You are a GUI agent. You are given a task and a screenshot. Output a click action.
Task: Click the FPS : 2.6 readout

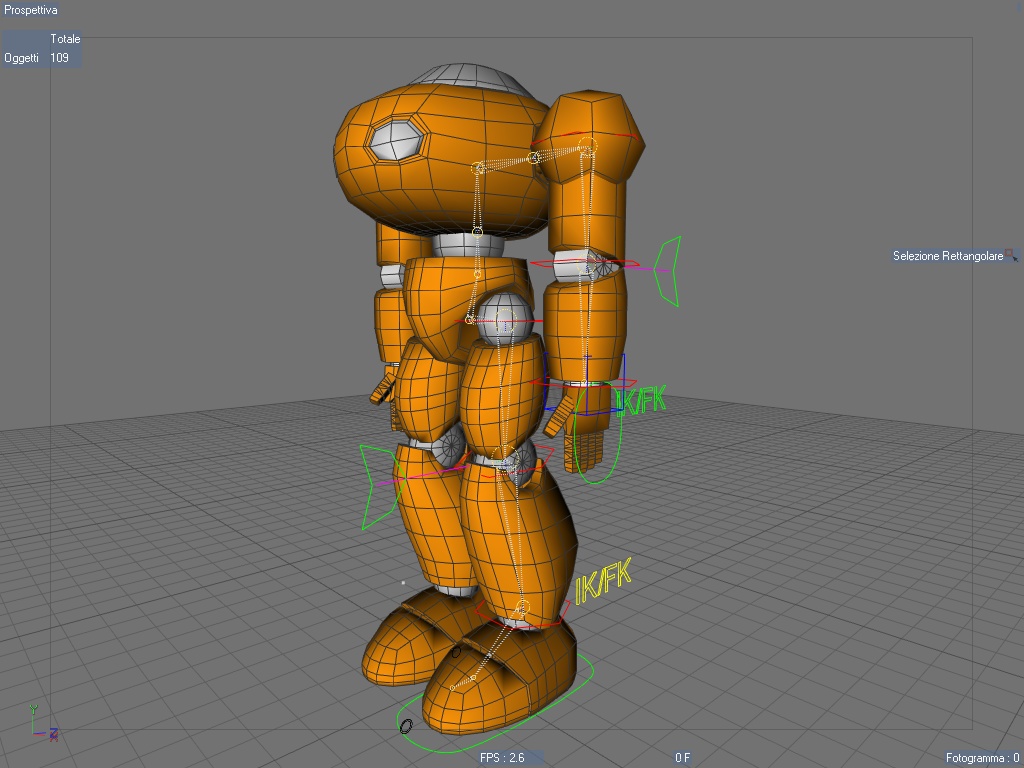click(502, 758)
